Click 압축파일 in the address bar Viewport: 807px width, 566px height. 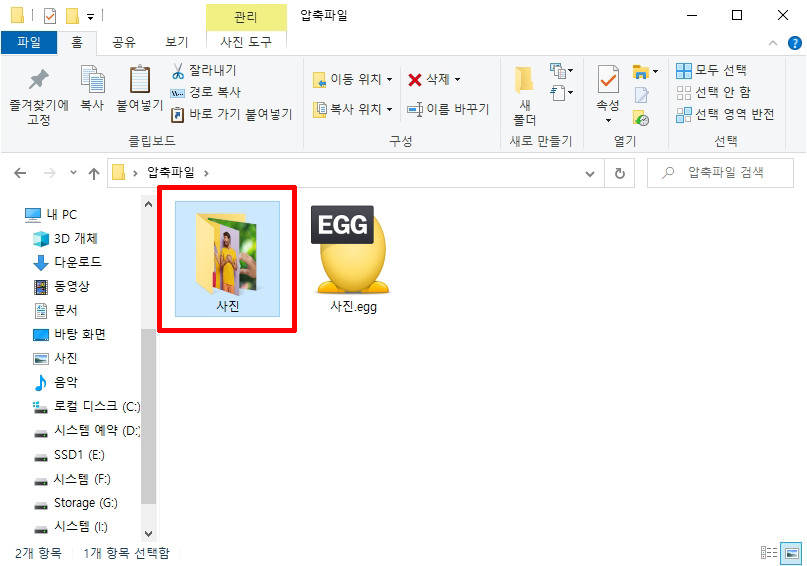(171, 172)
